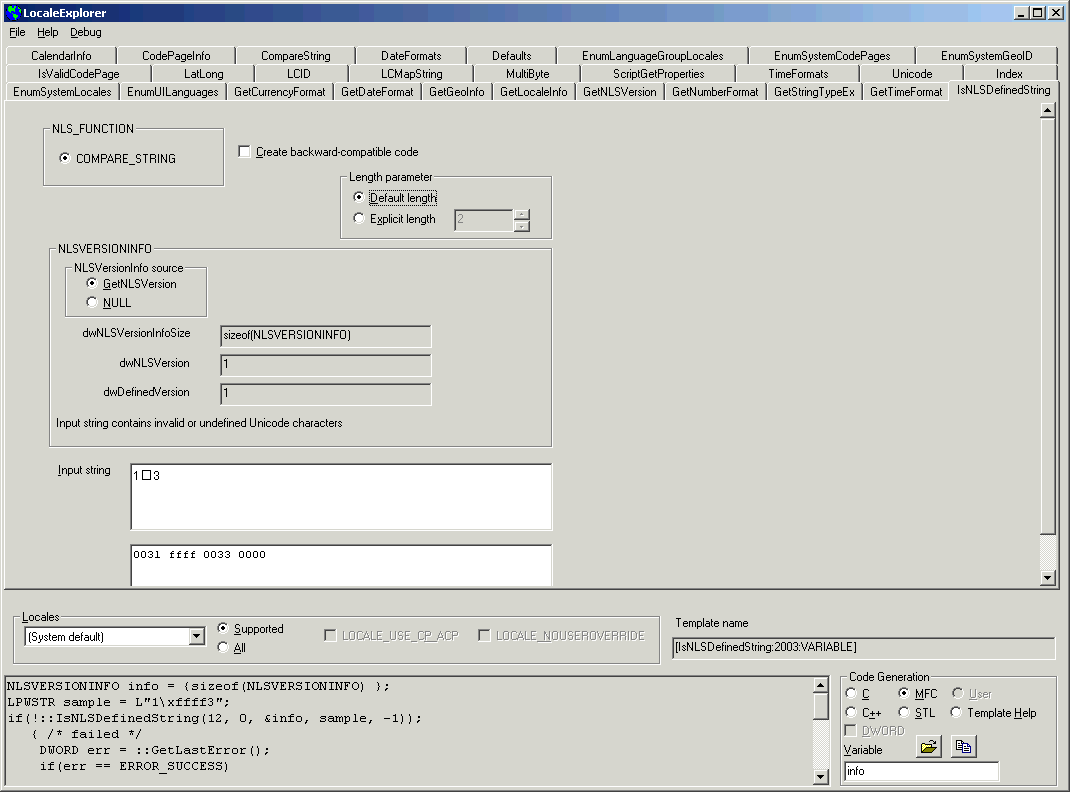Open the Debug menu
The height and width of the screenshot is (792, 1070).
86,32
